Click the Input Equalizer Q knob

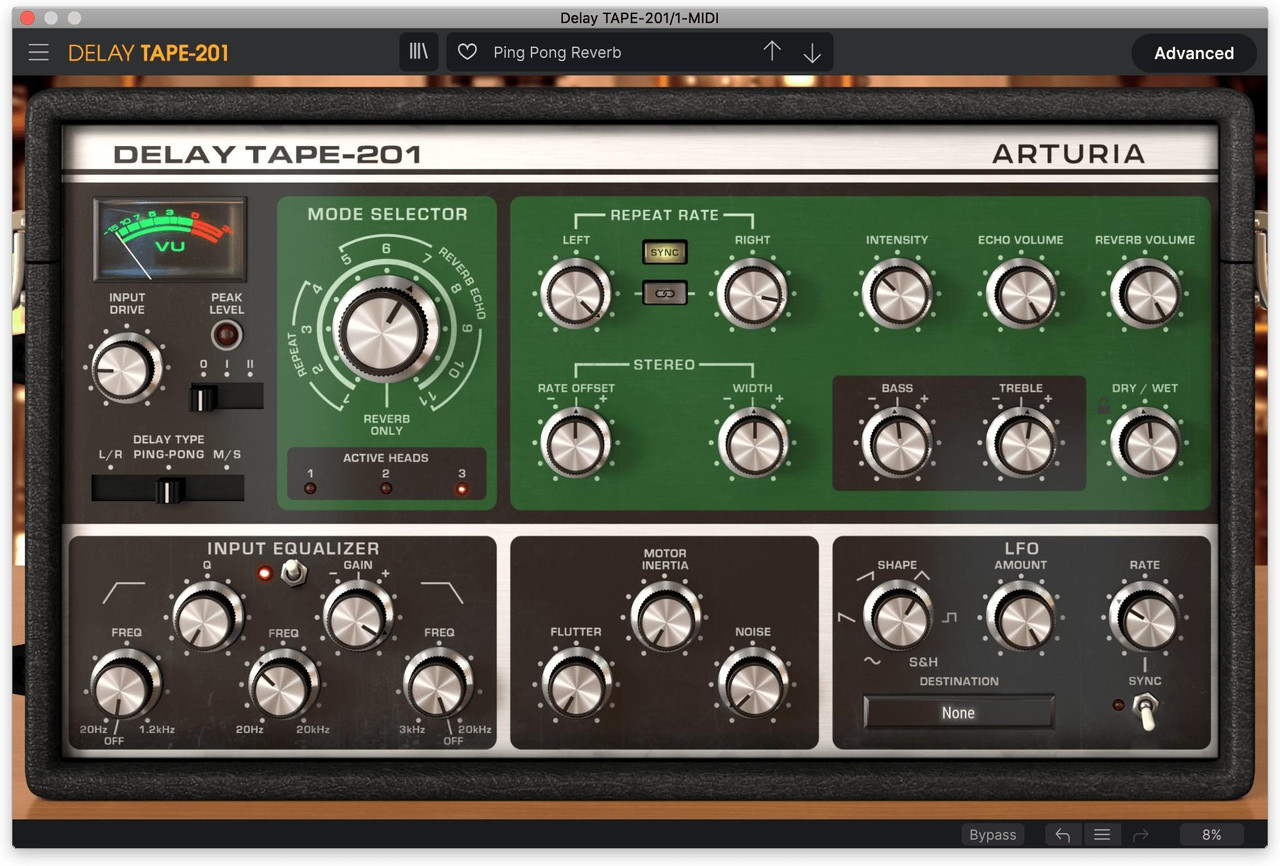207,617
